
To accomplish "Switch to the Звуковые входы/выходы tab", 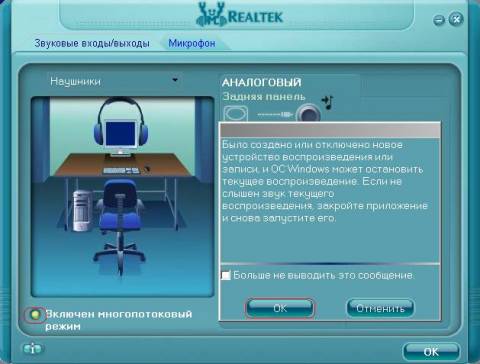I will point(92,43).
